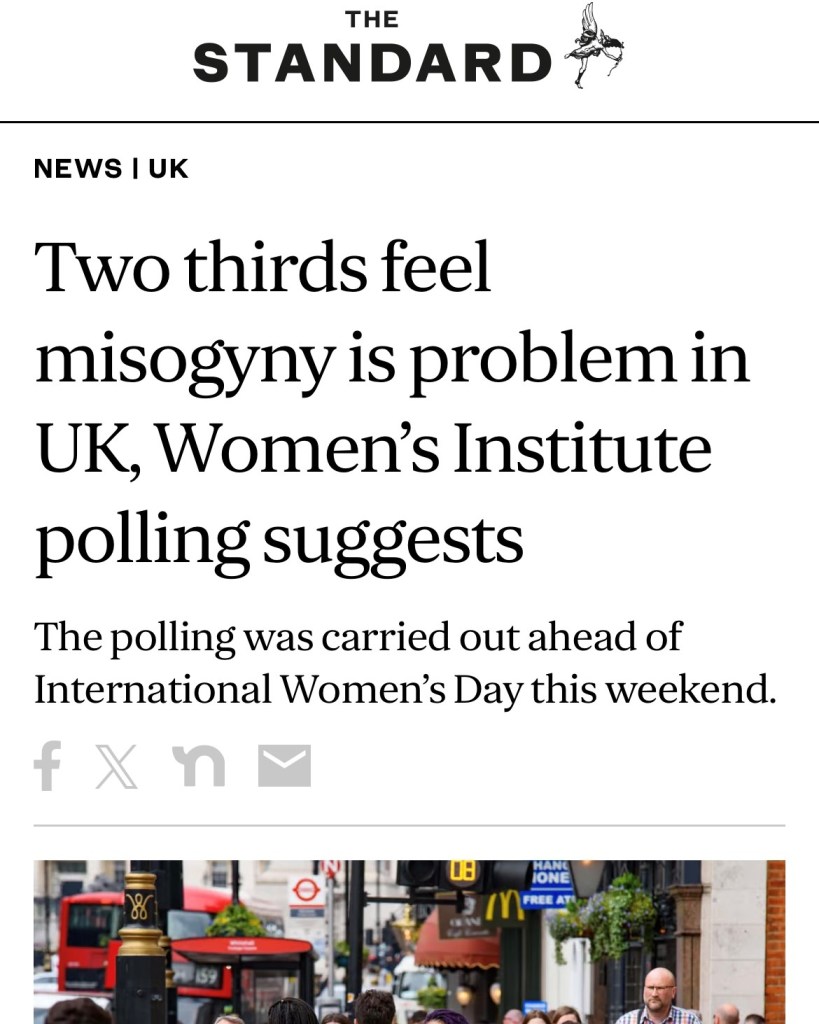The height and width of the screenshot is (1024, 819).
Task: Share the article on X
Action: click(x=116, y=766)
